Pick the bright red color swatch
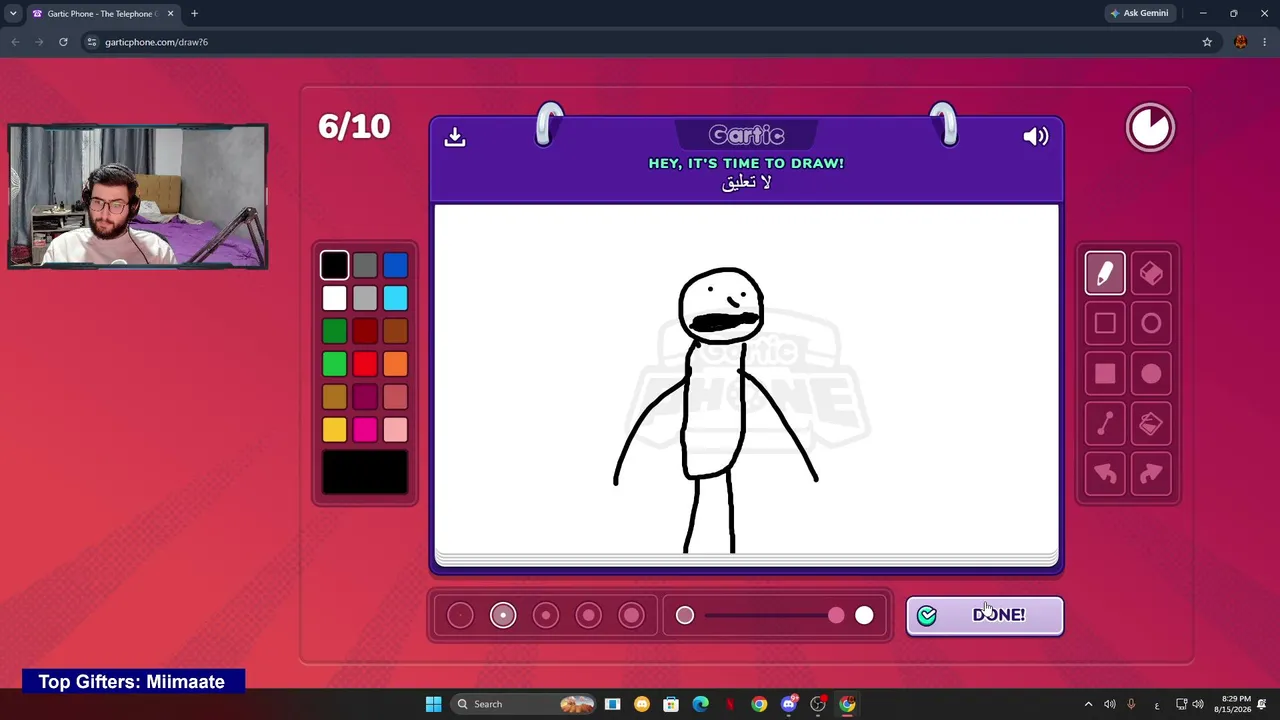The height and width of the screenshot is (720, 1280). [x=365, y=364]
